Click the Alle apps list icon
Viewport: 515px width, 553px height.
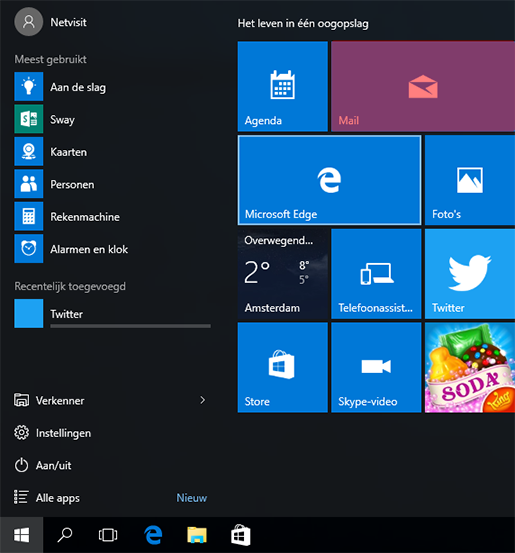pos(21,497)
